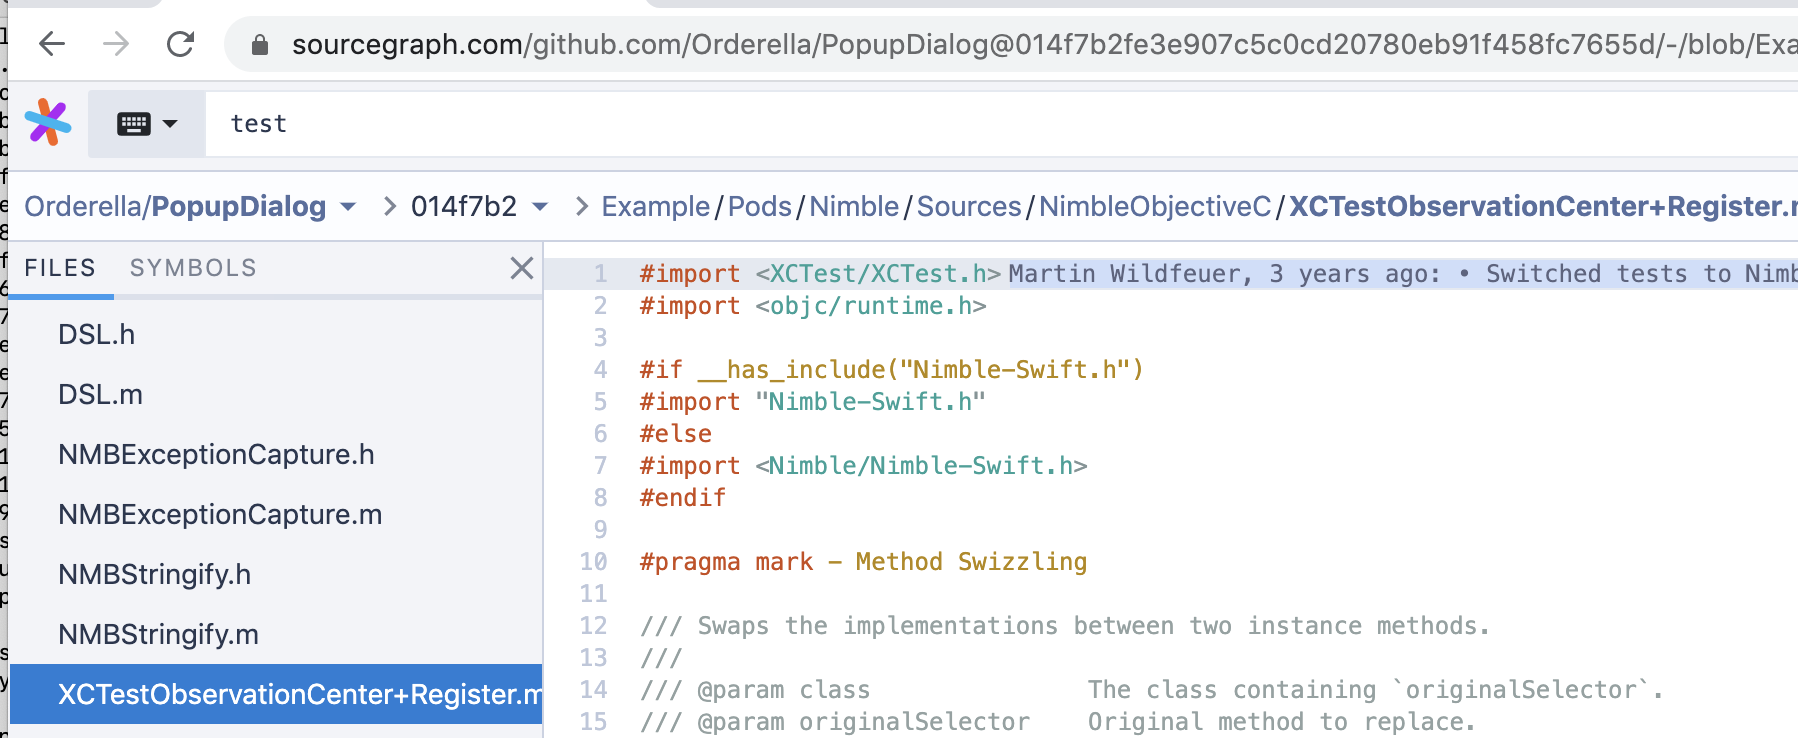Click line number 1 in the code gutter
1798x738 pixels.
(x=600, y=273)
